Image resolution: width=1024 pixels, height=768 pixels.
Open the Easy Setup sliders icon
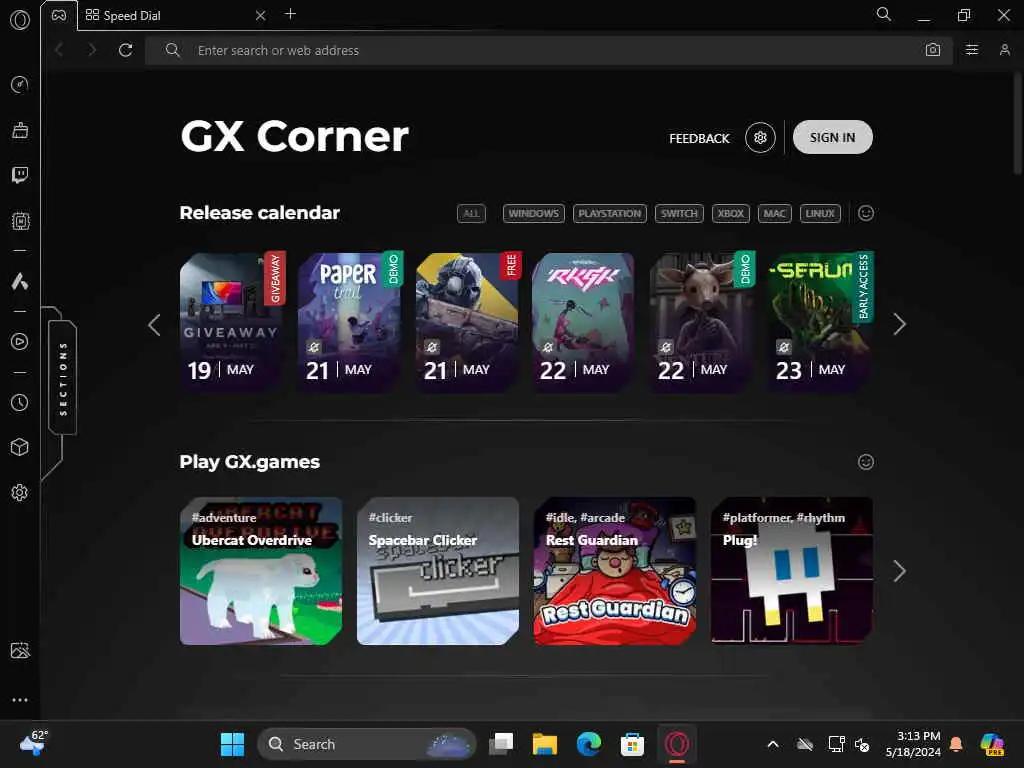[972, 50]
